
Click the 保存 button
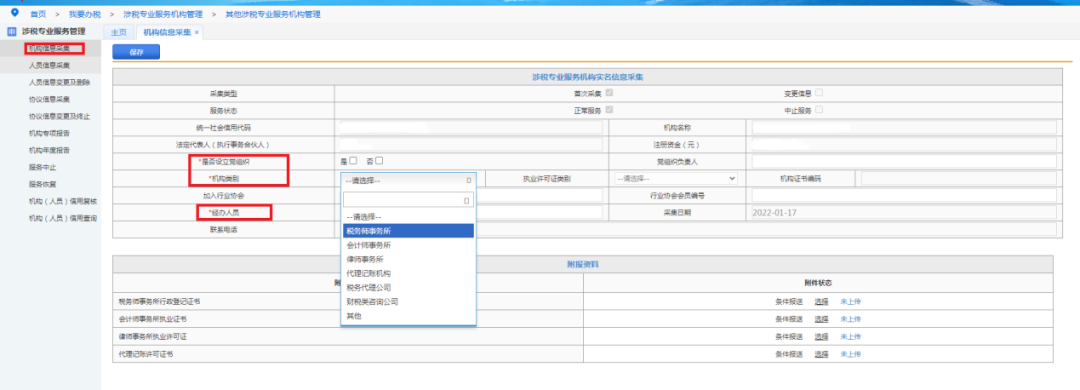136,52
